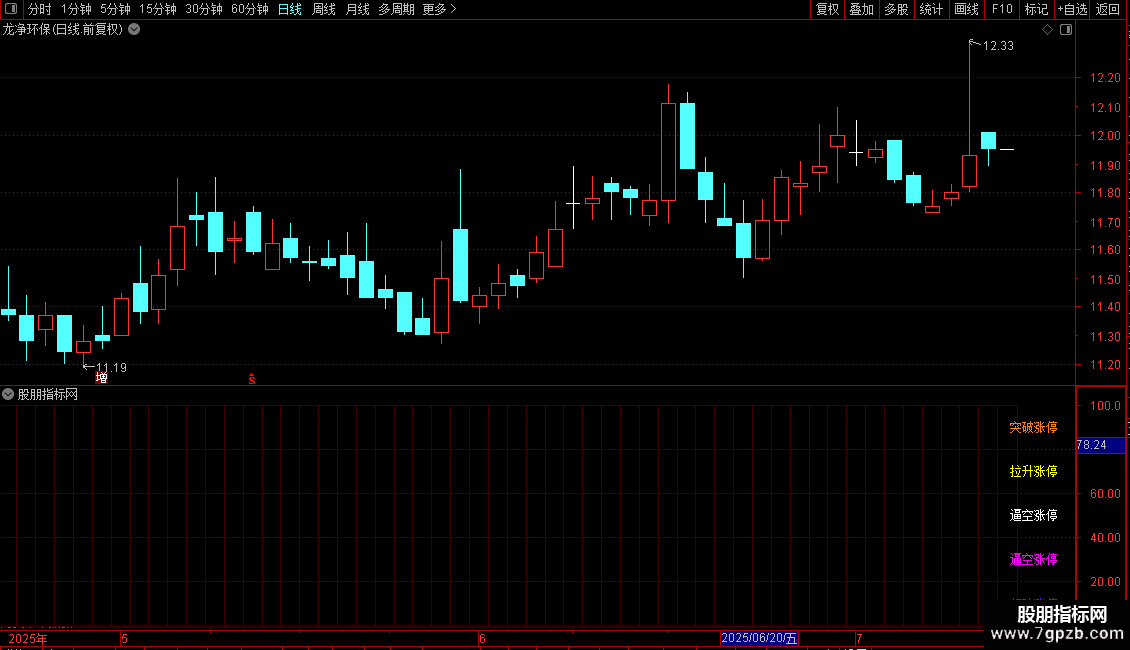Screen dimensions: 1130x650
Task: Click the white 逼空涨停 indicator label
Action: tap(1033, 515)
